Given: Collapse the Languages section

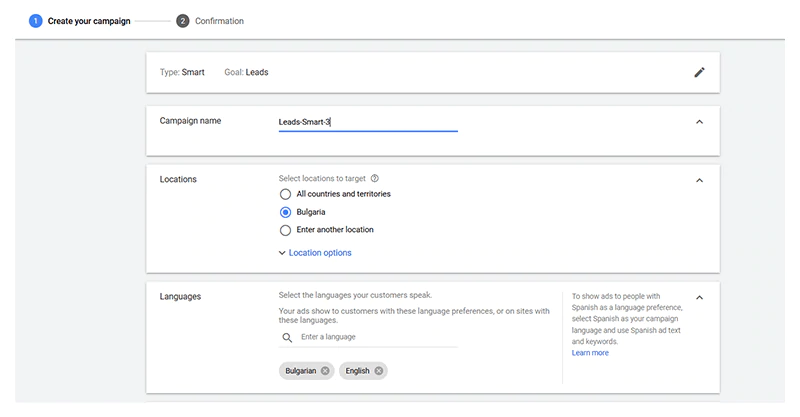Looking at the screenshot, I should point(699,298).
